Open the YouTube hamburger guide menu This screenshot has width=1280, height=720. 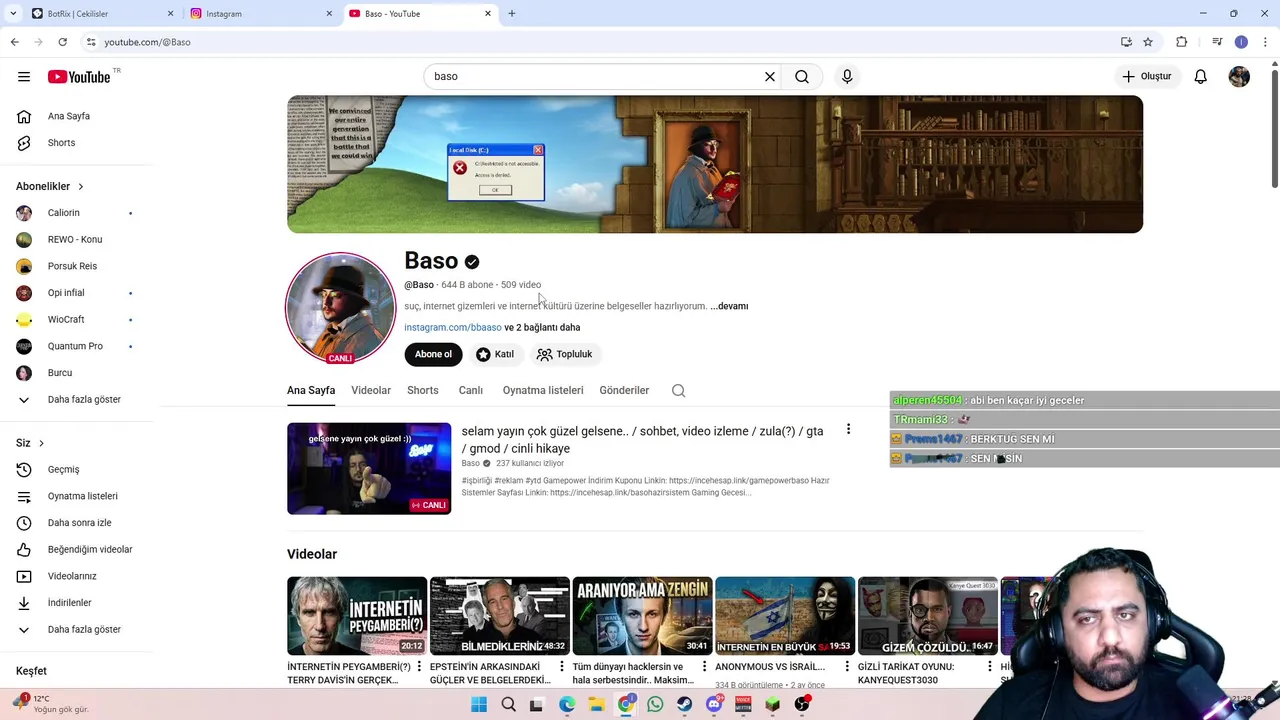click(x=24, y=77)
